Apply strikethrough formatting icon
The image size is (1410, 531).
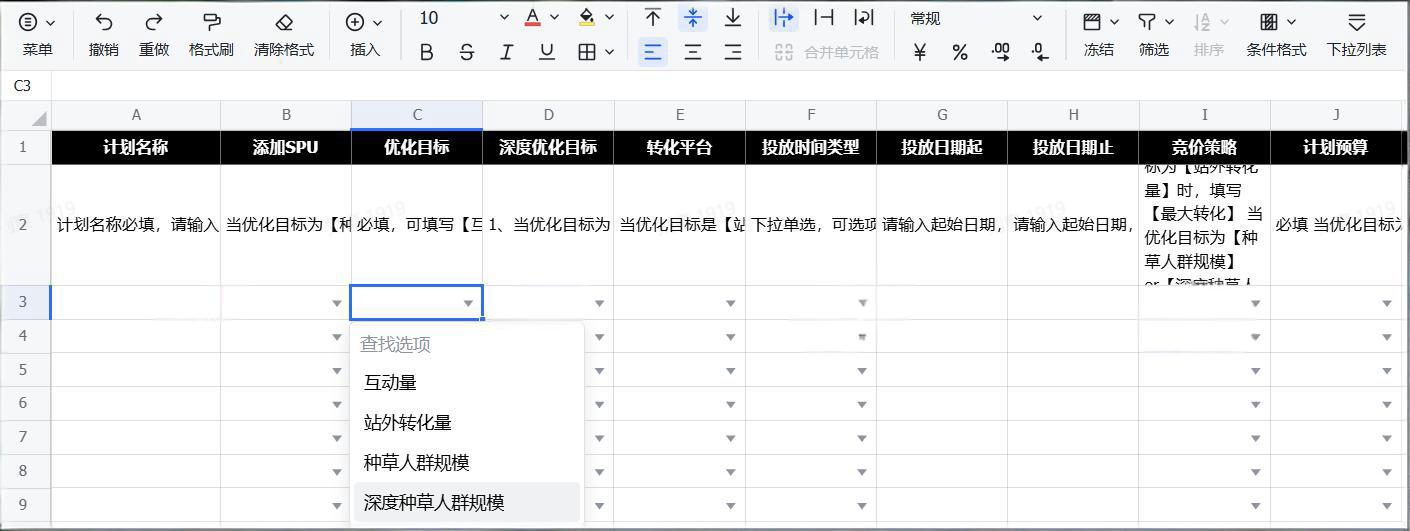coord(466,53)
